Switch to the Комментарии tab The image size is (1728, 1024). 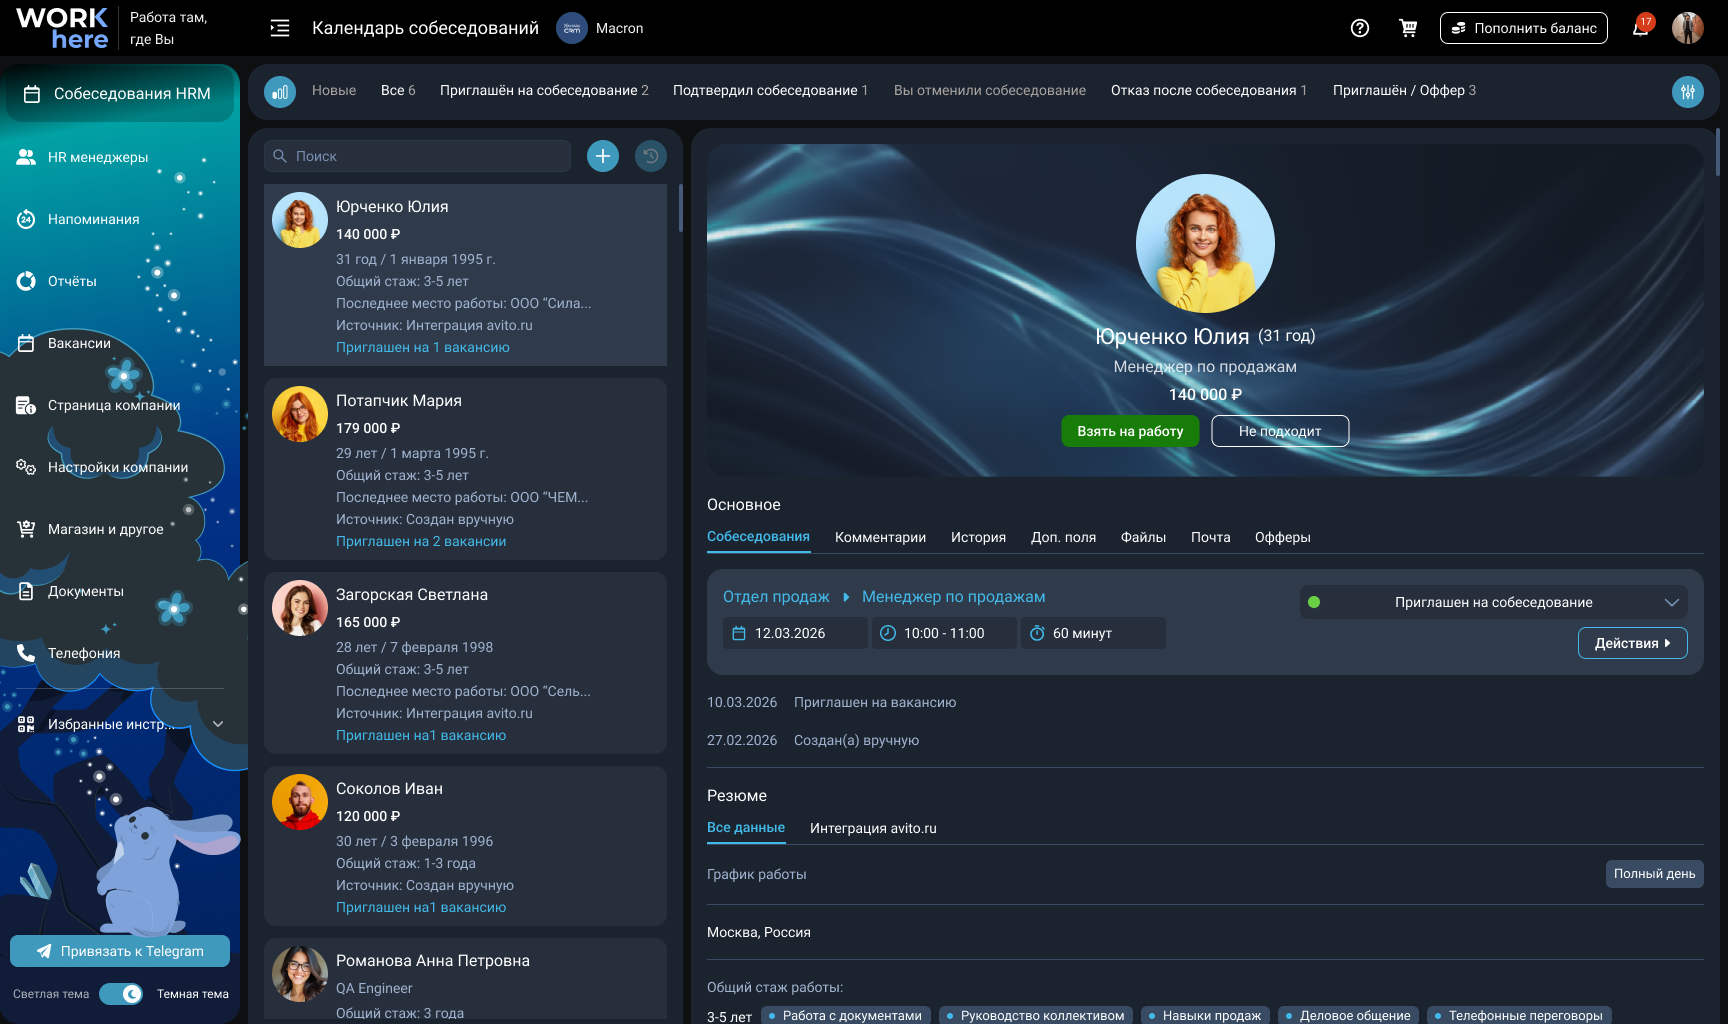(880, 537)
